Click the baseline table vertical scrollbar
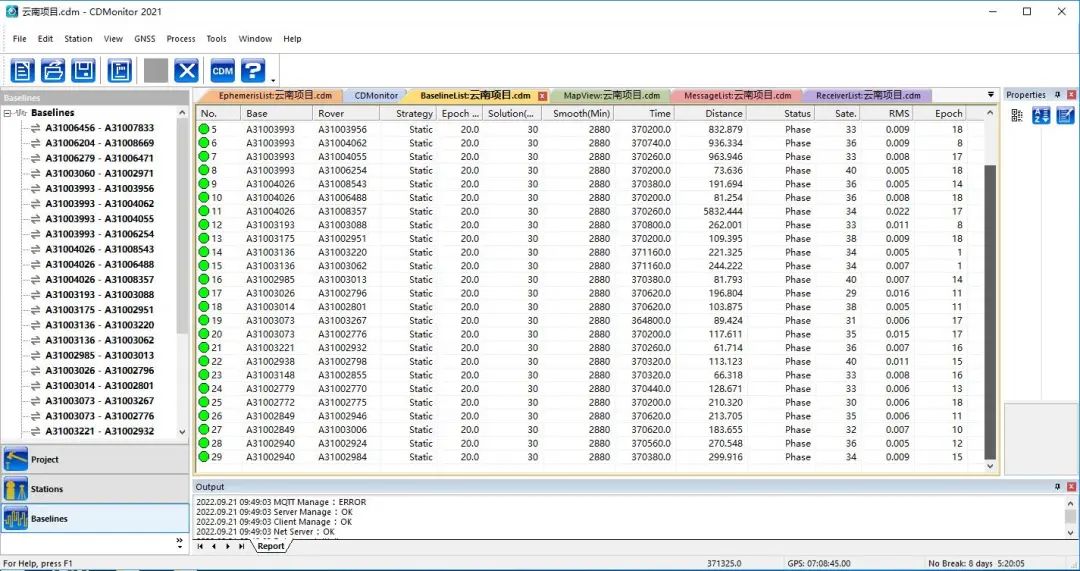 click(x=991, y=300)
